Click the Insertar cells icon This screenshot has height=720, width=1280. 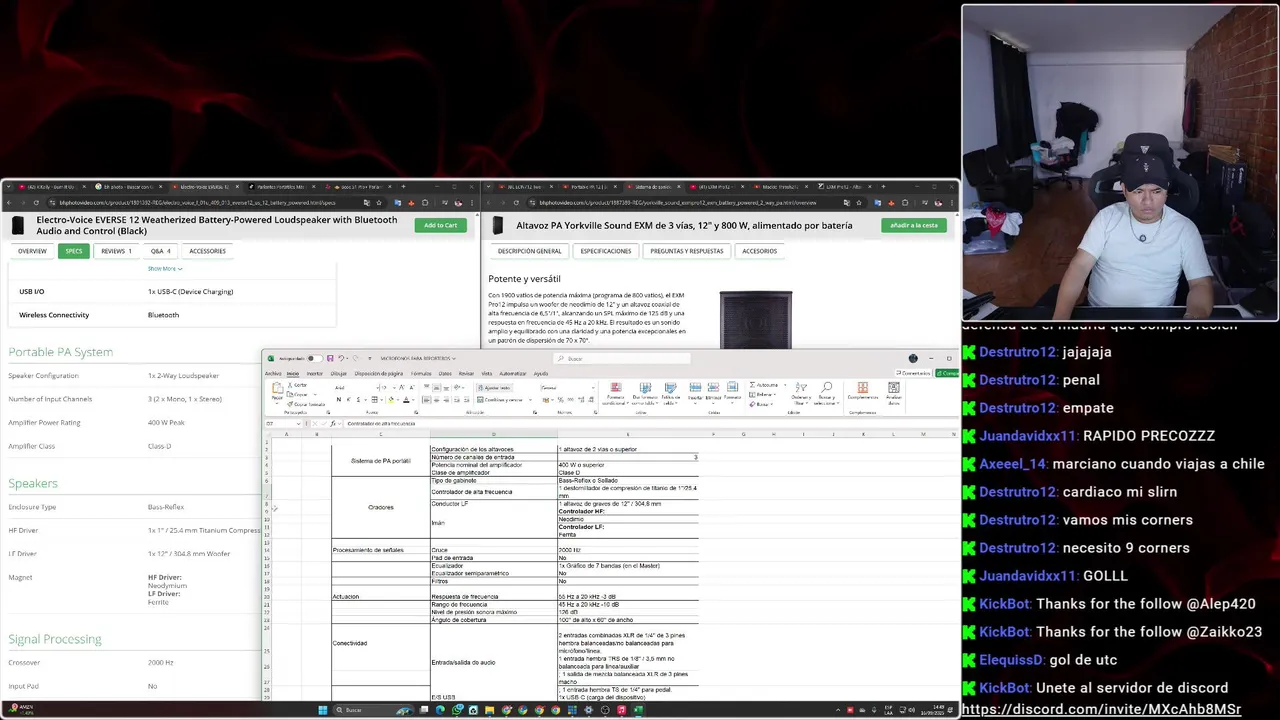(x=695, y=389)
